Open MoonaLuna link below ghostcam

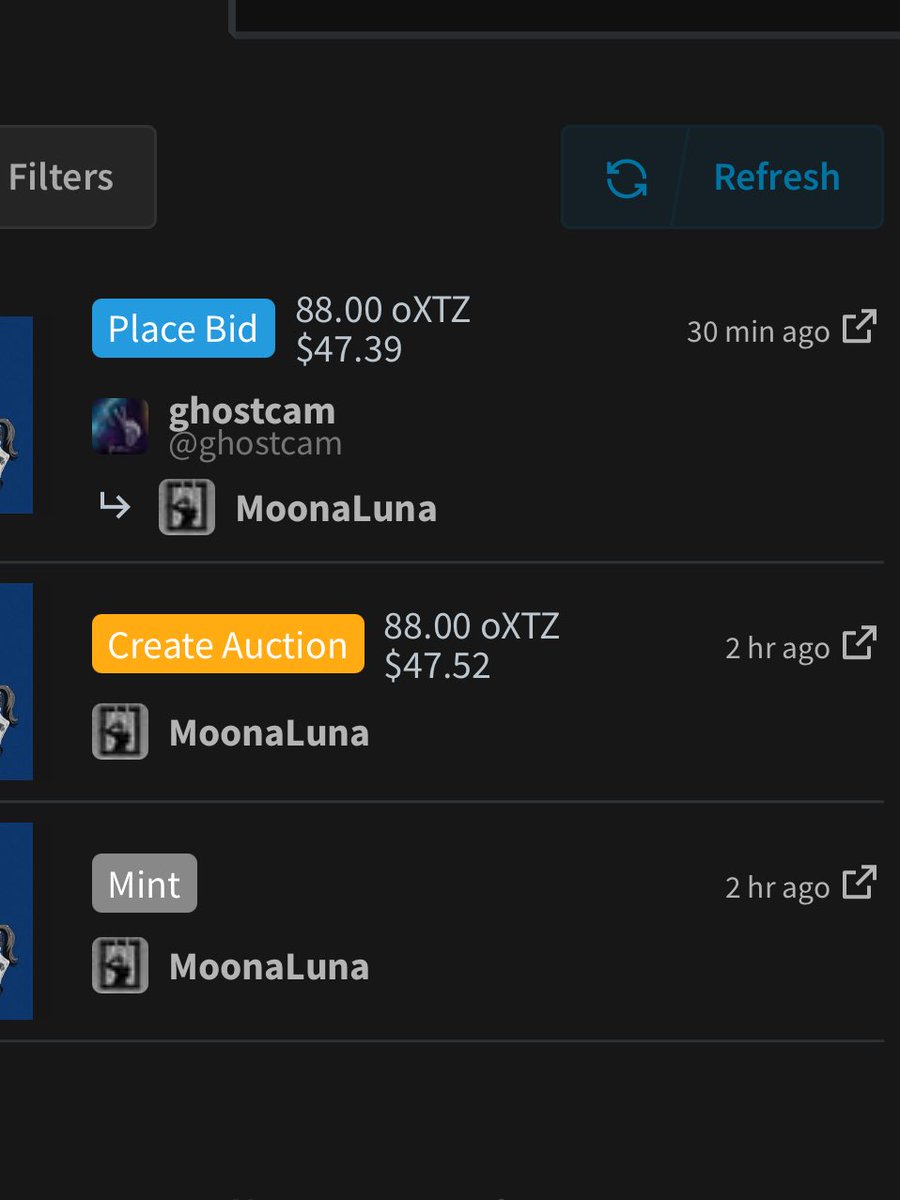(336, 509)
